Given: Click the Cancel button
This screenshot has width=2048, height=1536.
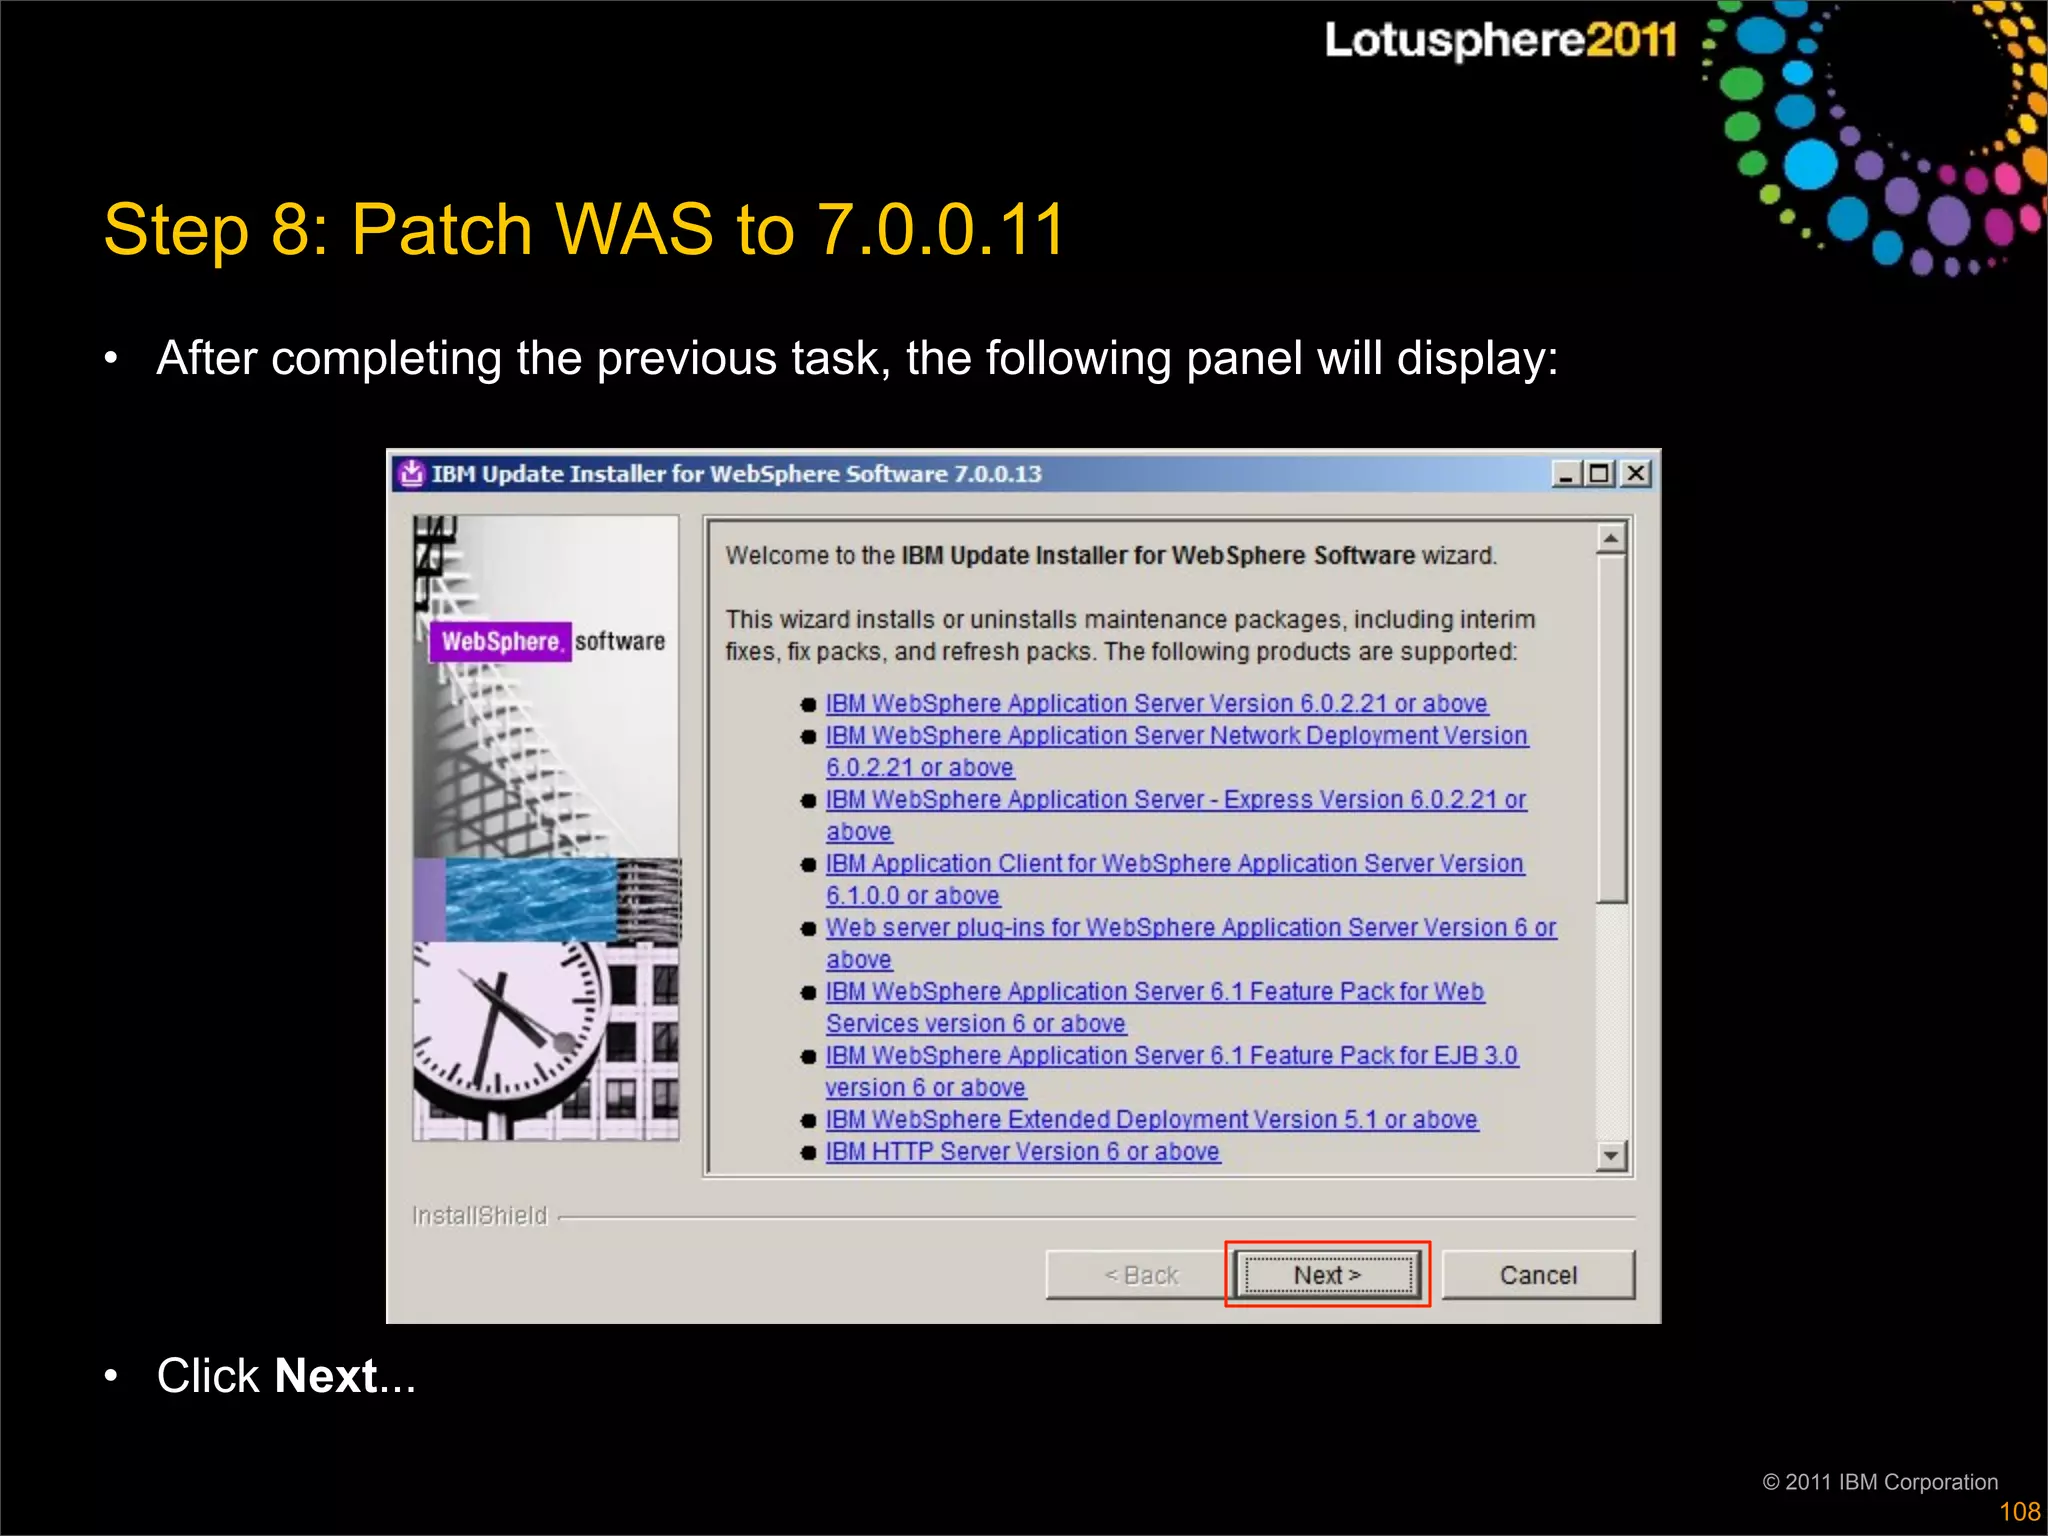Looking at the screenshot, I should coord(1538,1275).
